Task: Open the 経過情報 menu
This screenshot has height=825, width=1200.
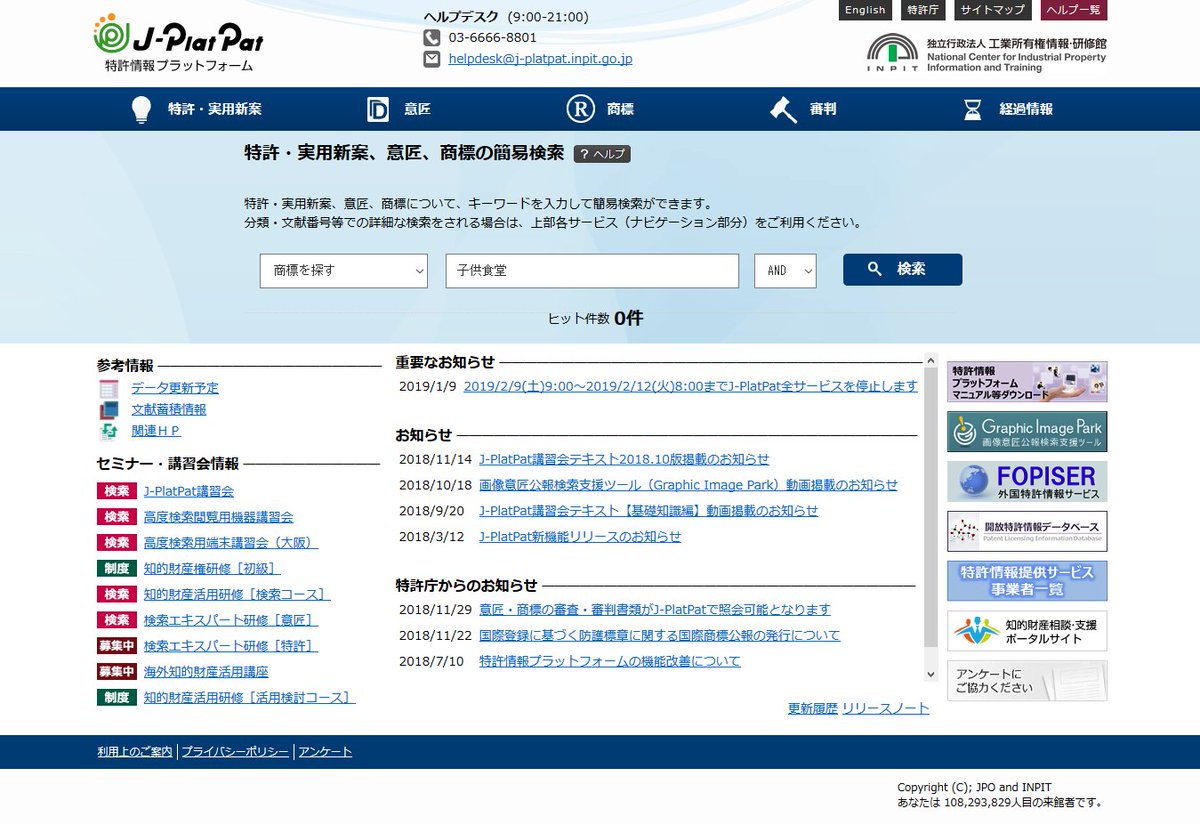Action: [x=1026, y=109]
